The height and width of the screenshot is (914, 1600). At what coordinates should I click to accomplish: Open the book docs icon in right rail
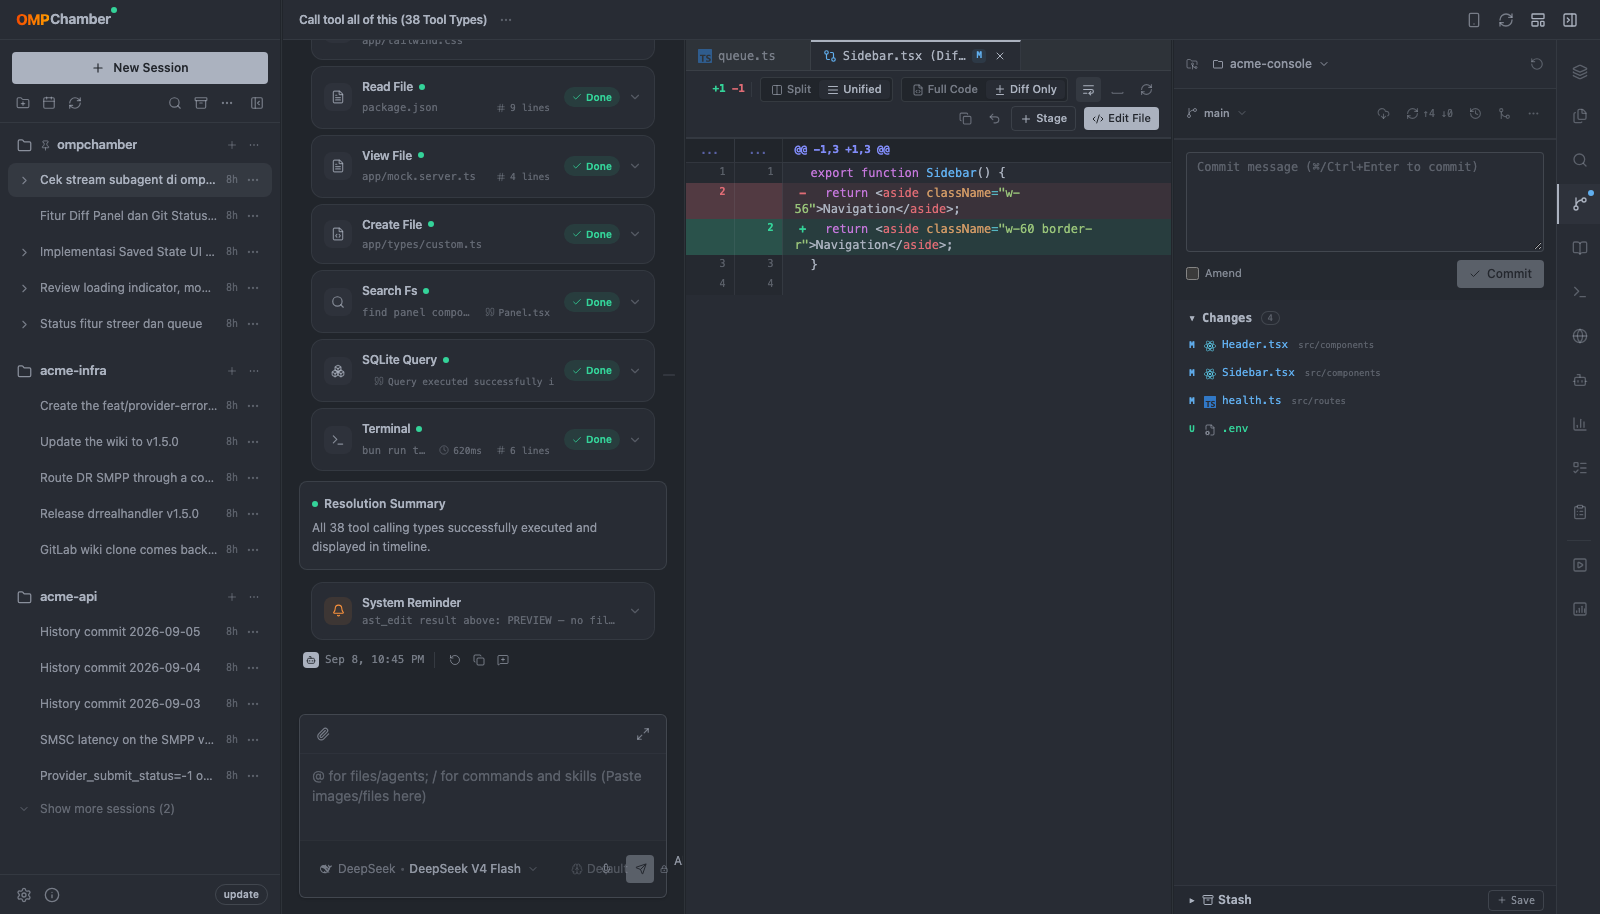click(1580, 248)
